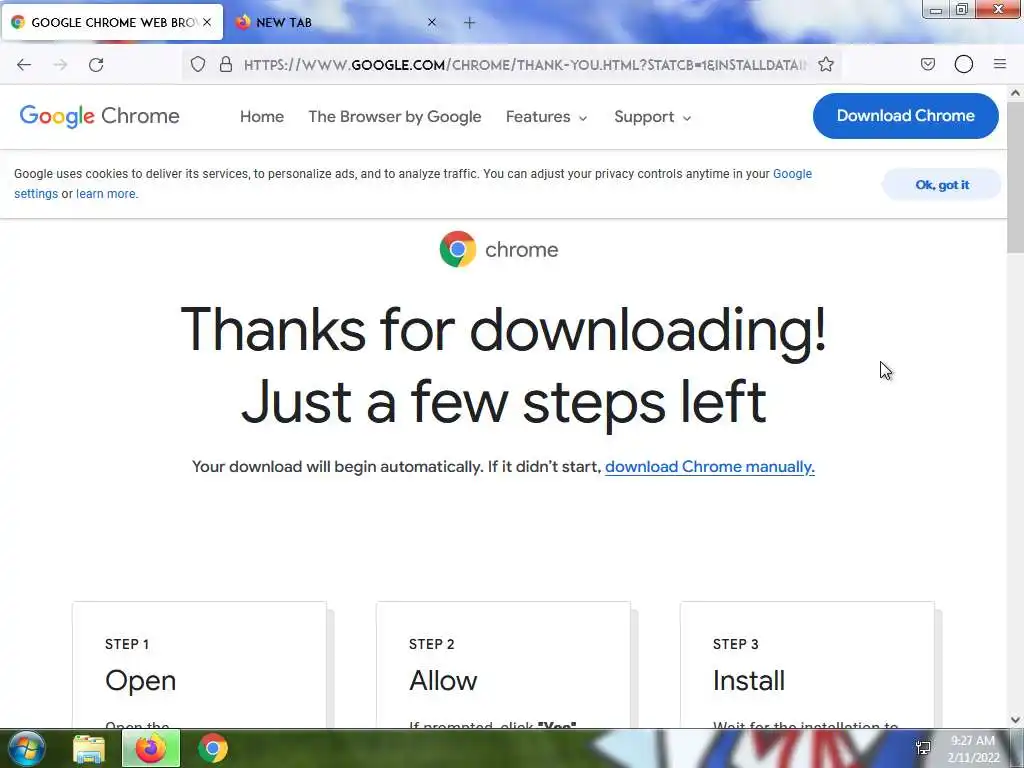Open the Home navigation link
Image resolution: width=1024 pixels, height=768 pixels.
262,117
